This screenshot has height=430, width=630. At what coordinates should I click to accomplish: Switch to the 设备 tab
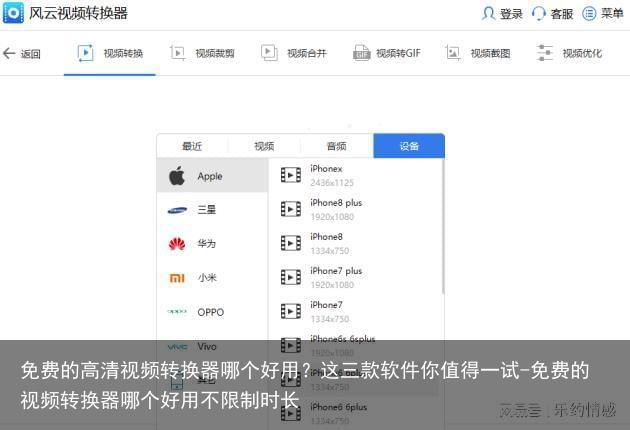coord(409,146)
